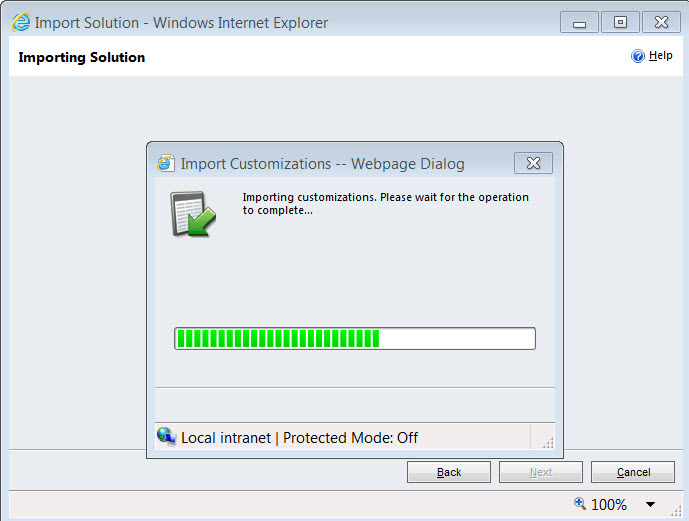Minimize the Import Solution window

click(581, 22)
